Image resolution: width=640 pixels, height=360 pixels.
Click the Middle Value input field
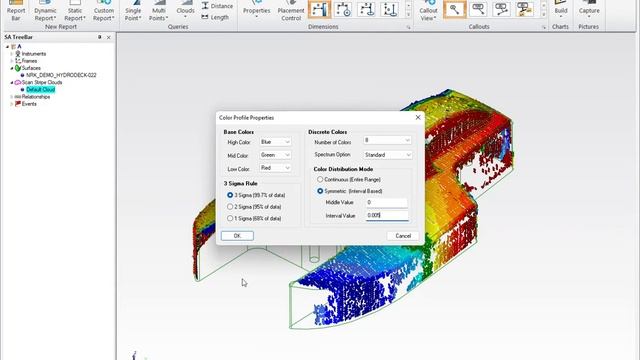pyautogui.click(x=387, y=202)
